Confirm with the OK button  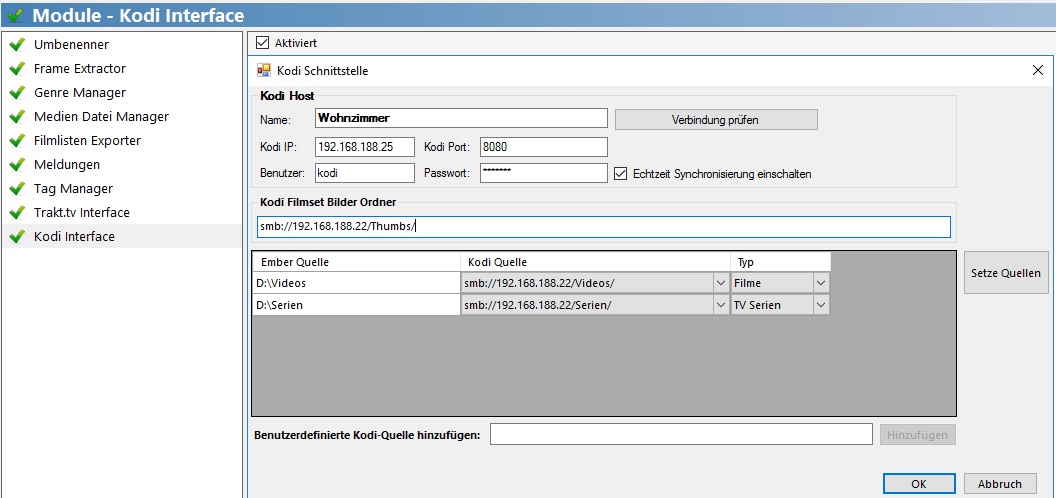(919, 484)
